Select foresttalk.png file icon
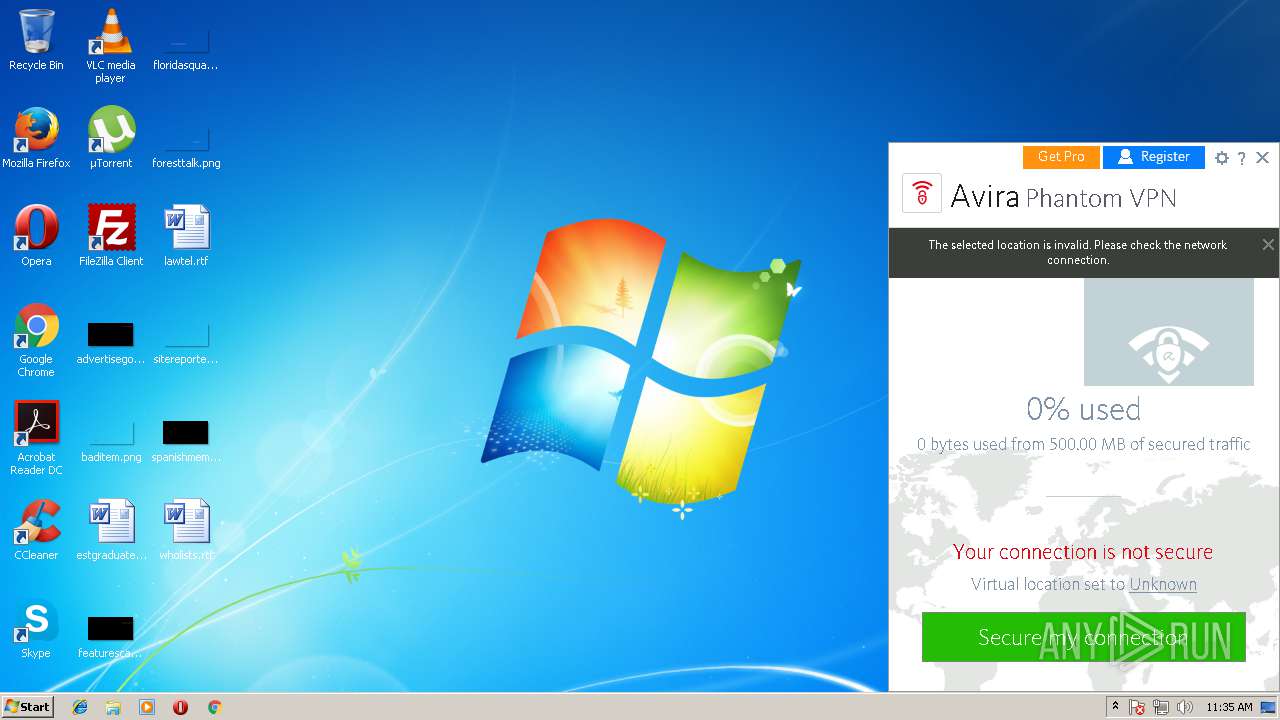 coord(186,138)
